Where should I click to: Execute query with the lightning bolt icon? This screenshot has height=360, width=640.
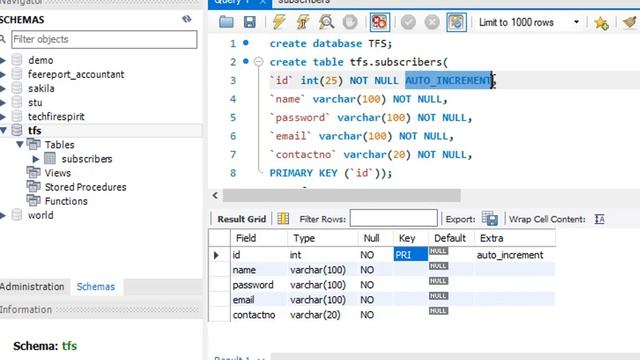279,22
